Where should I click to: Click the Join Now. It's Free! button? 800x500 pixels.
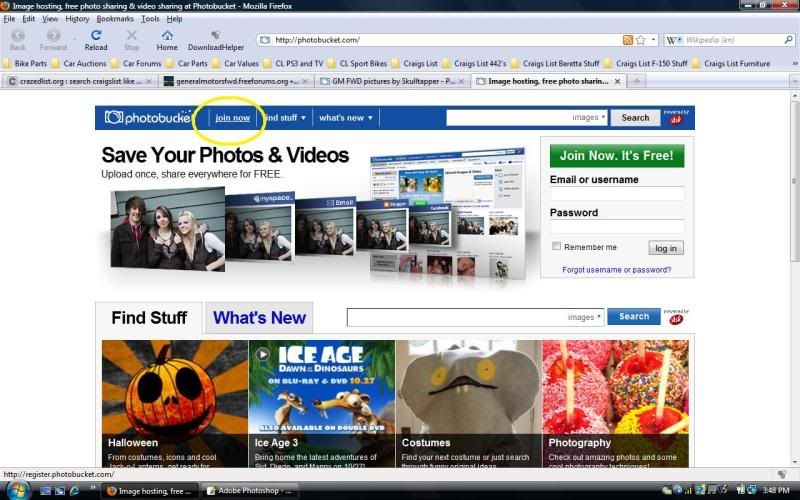tap(617, 156)
